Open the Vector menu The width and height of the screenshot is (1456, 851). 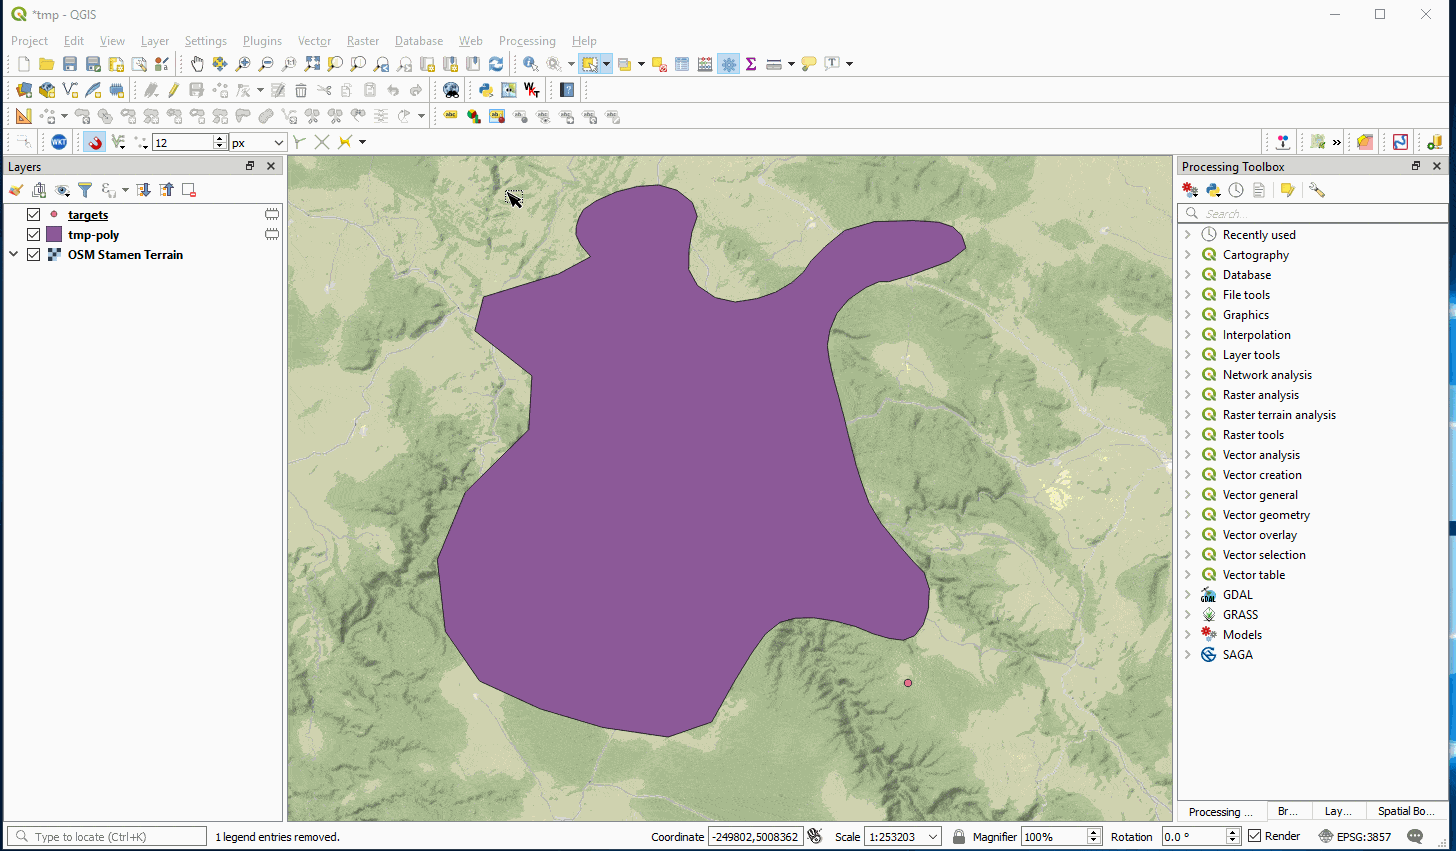(x=314, y=41)
